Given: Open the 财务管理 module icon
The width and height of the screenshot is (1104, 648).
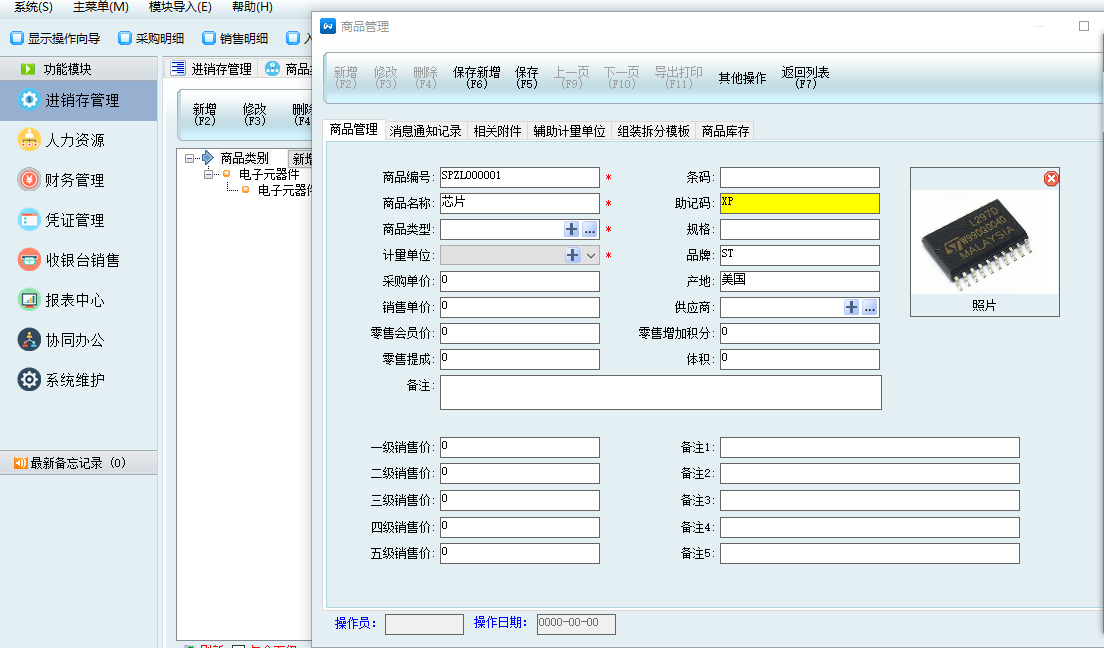Looking at the screenshot, I should click(x=29, y=180).
